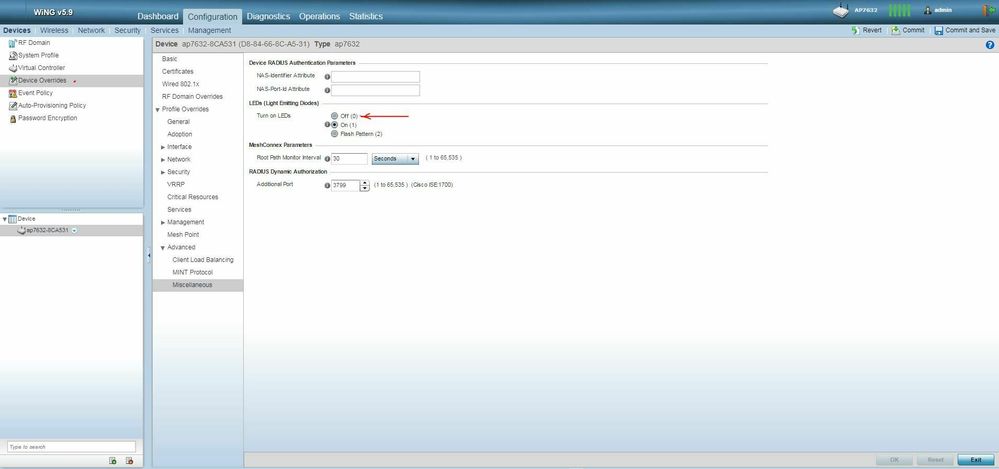999x469 pixels.
Task: Open the Wireless sub-menu
Action: pyautogui.click(x=54, y=30)
